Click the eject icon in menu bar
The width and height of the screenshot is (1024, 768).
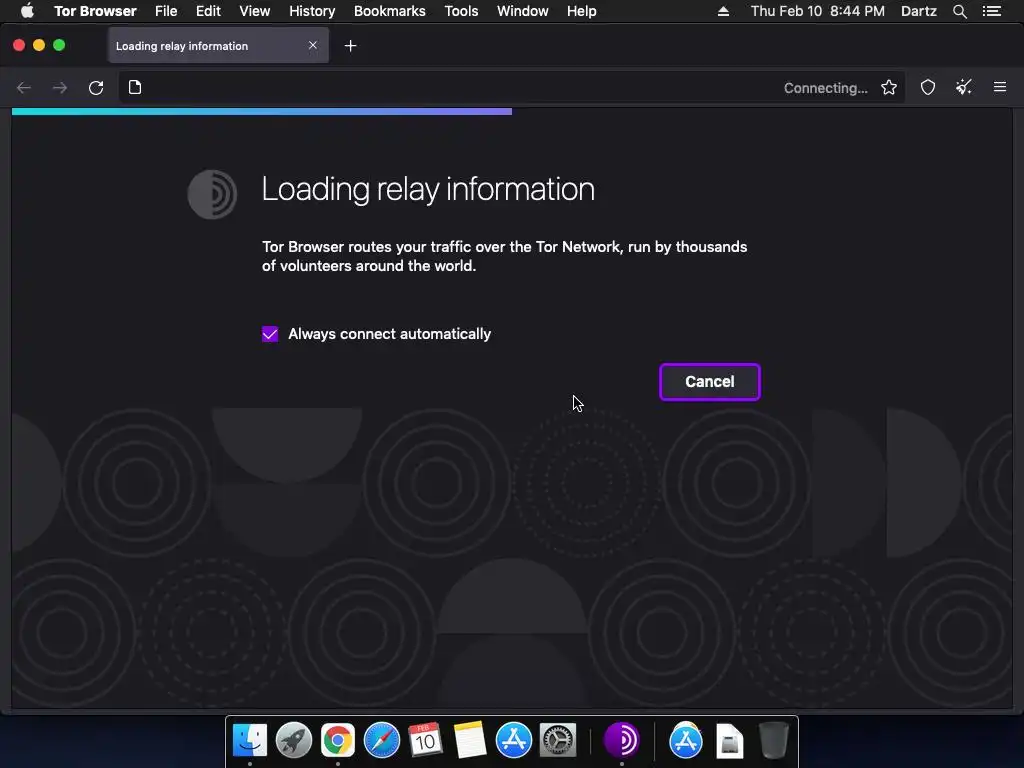tap(723, 11)
